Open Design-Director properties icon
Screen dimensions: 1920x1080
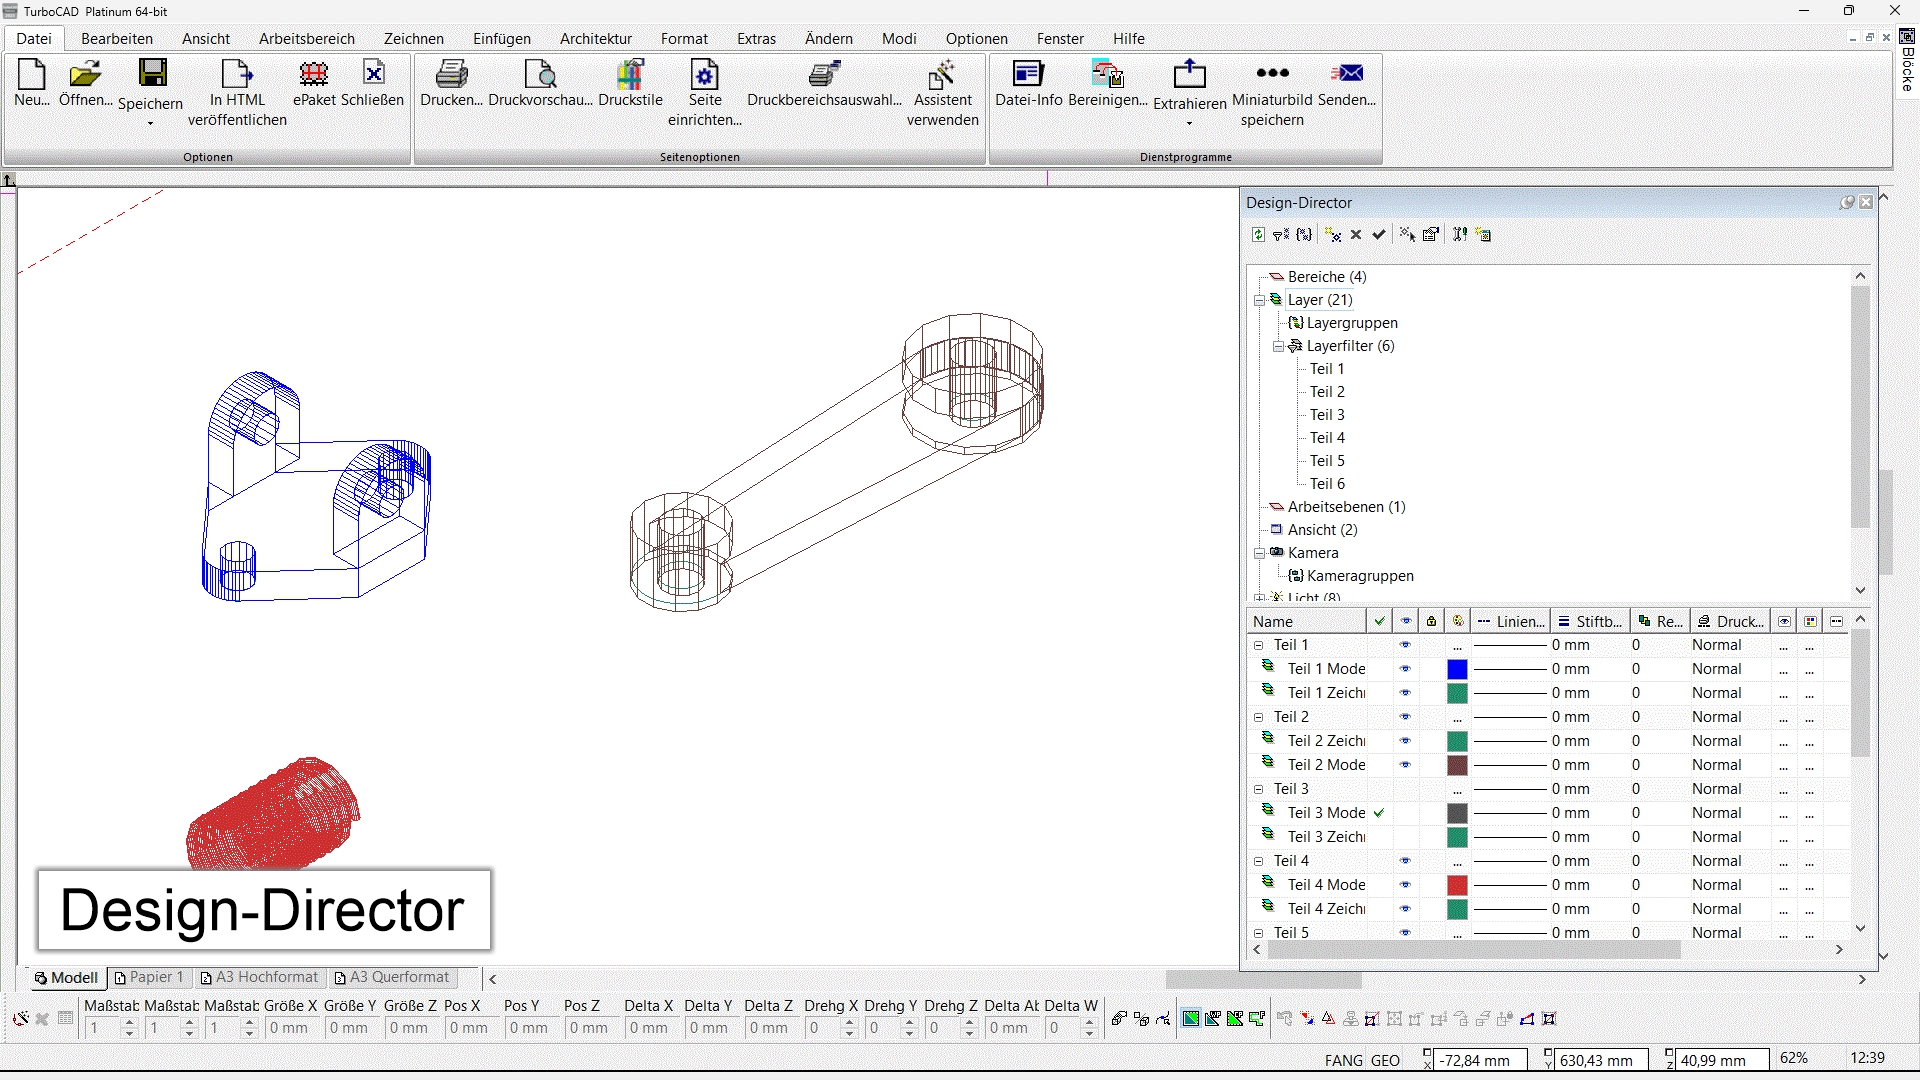click(1431, 235)
